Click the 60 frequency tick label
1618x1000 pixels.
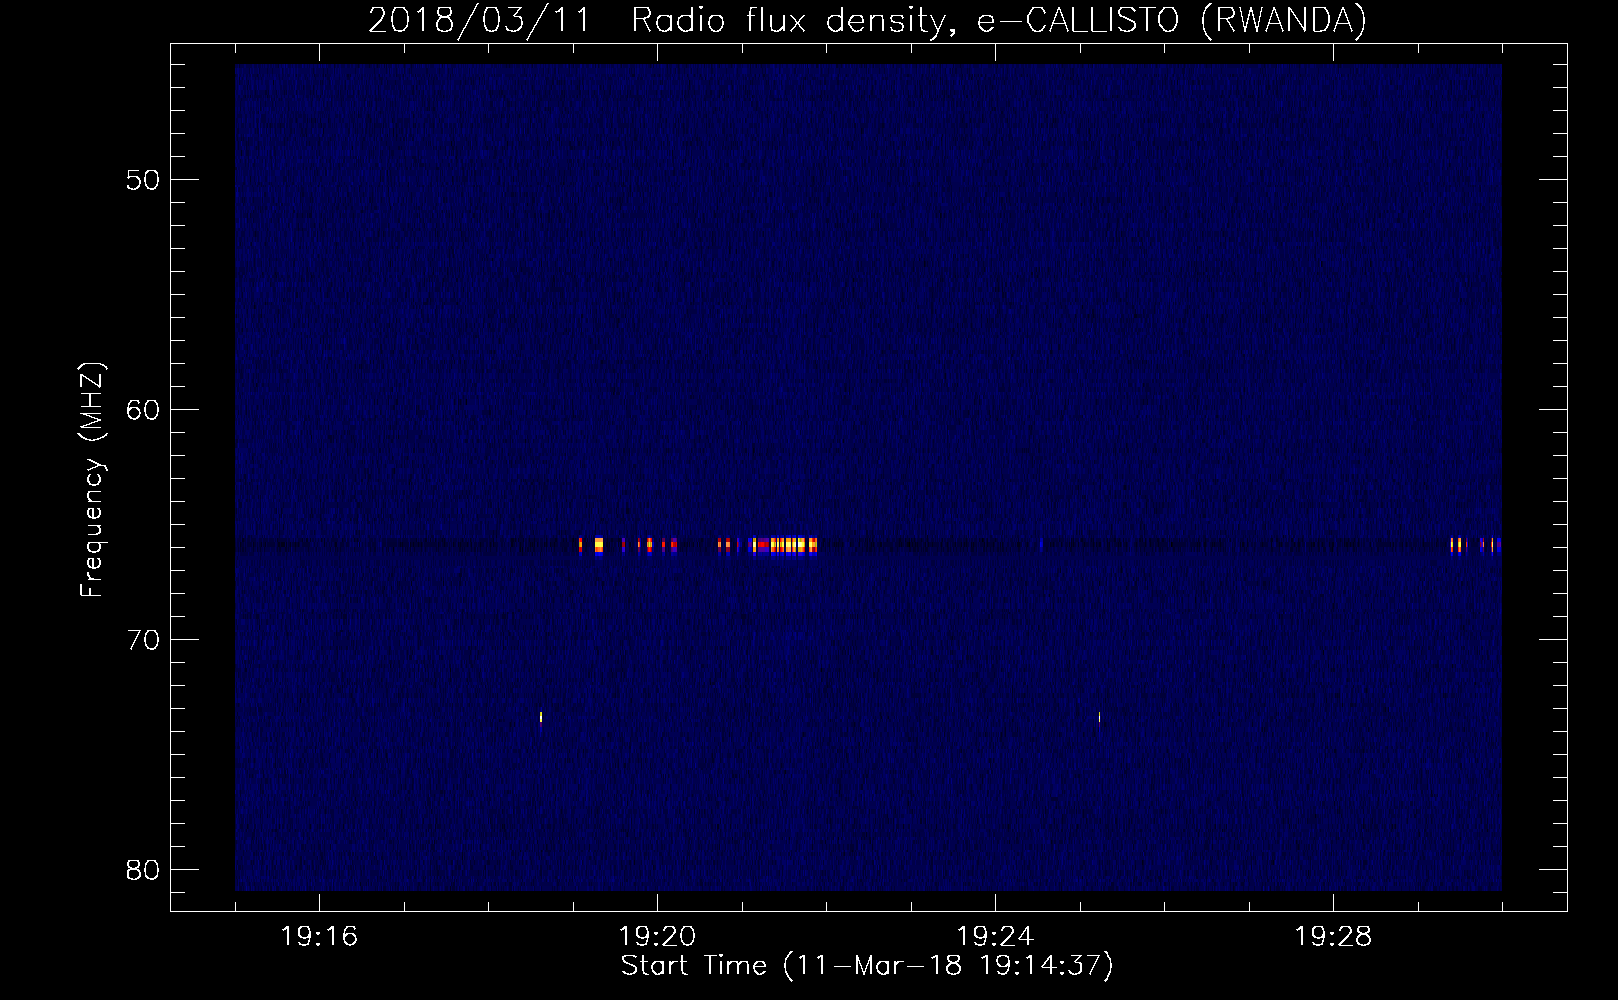point(143,410)
